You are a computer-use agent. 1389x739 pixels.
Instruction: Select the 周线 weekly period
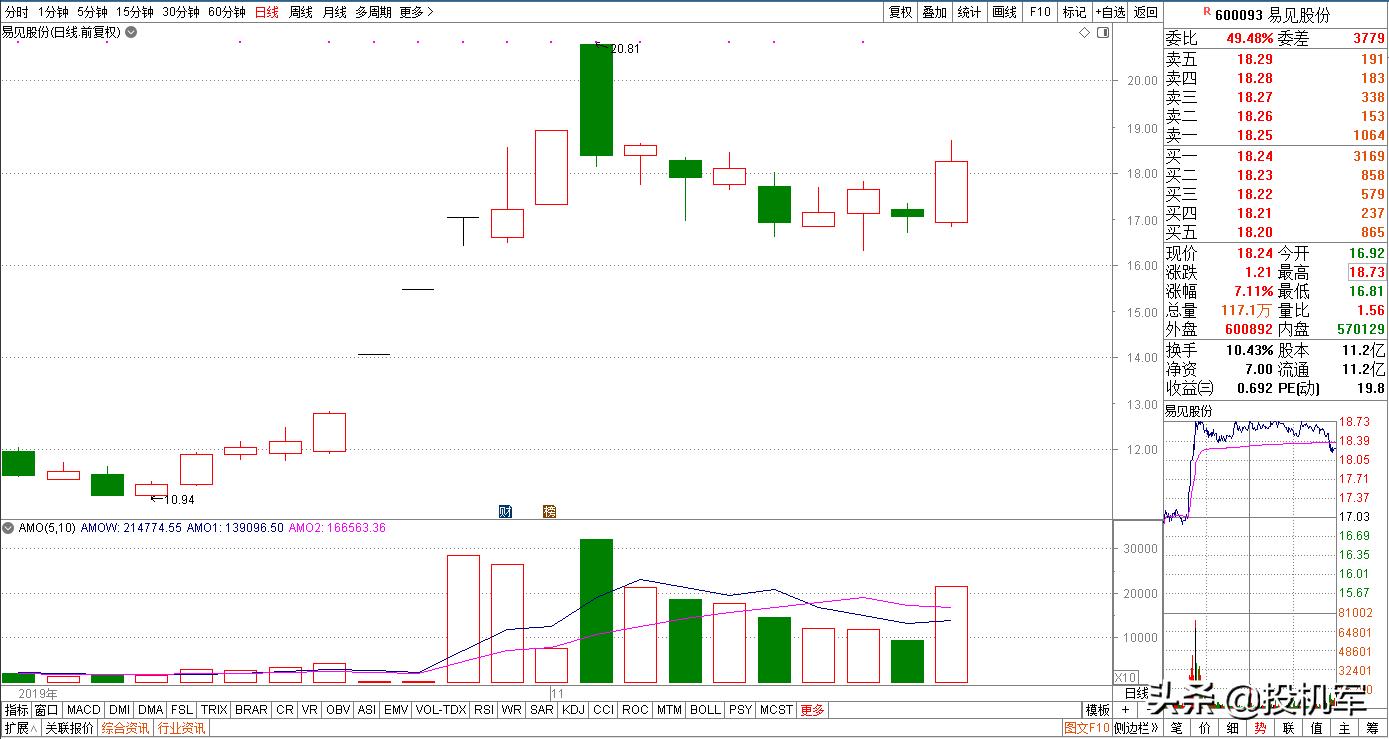point(301,12)
